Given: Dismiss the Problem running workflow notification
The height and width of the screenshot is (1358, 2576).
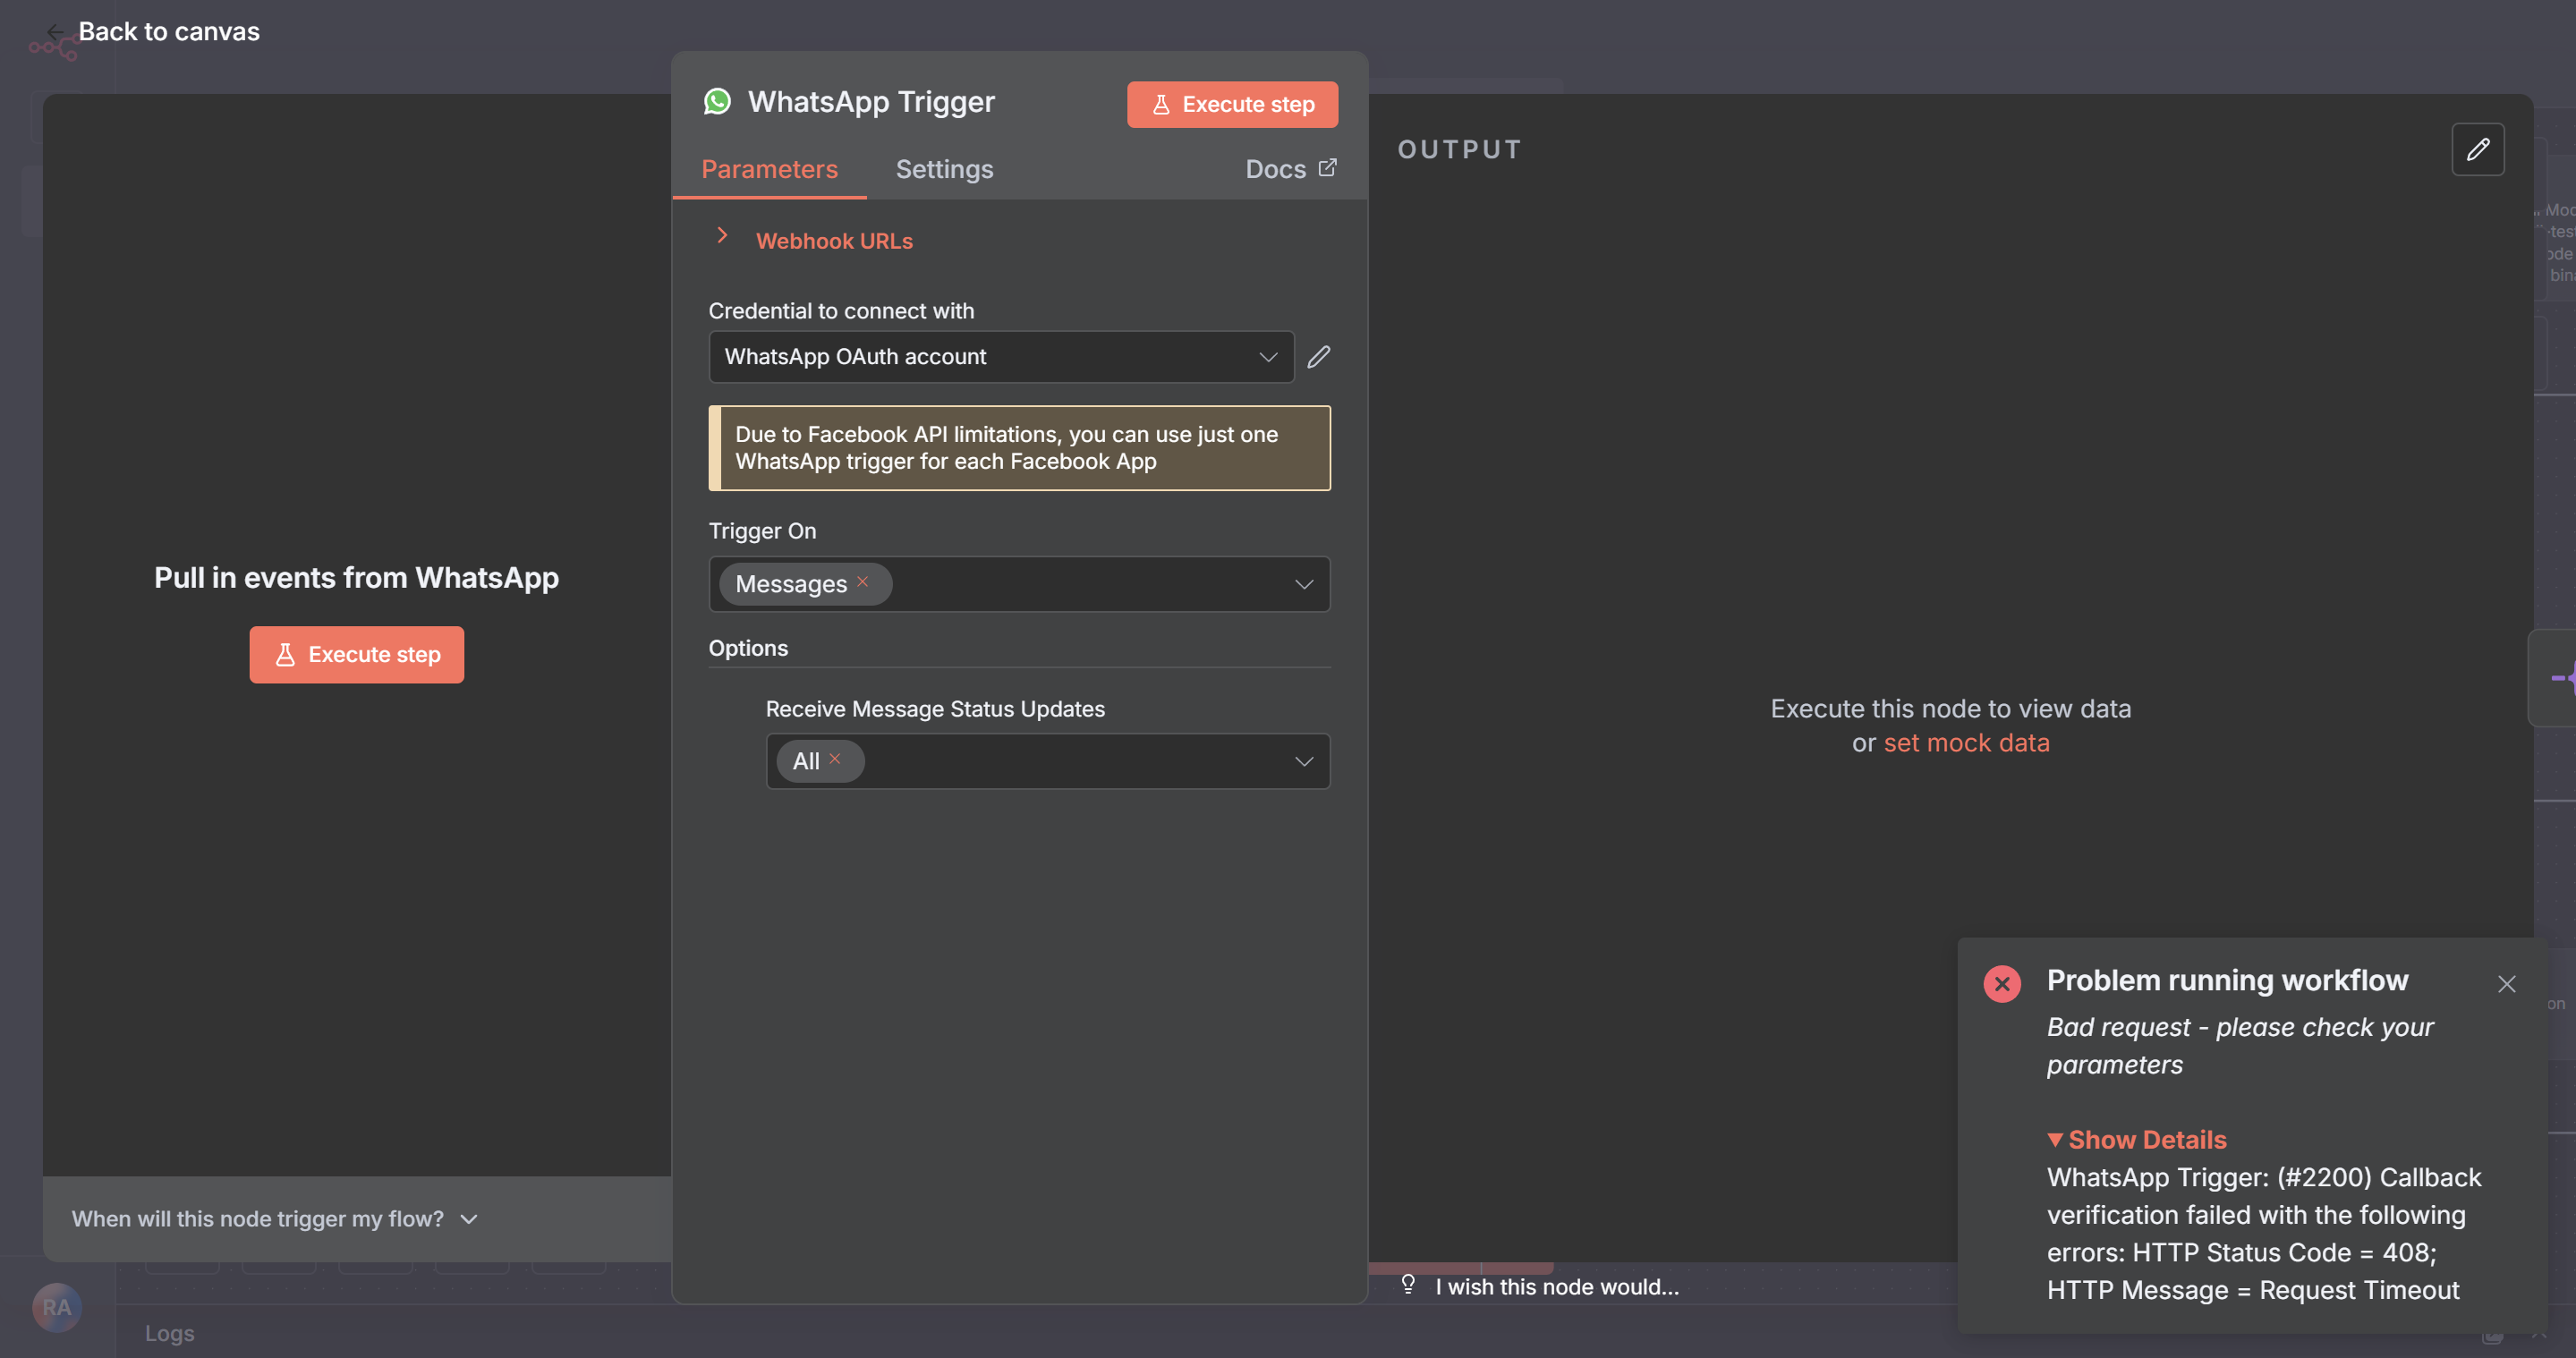Looking at the screenshot, I should click(2506, 983).
